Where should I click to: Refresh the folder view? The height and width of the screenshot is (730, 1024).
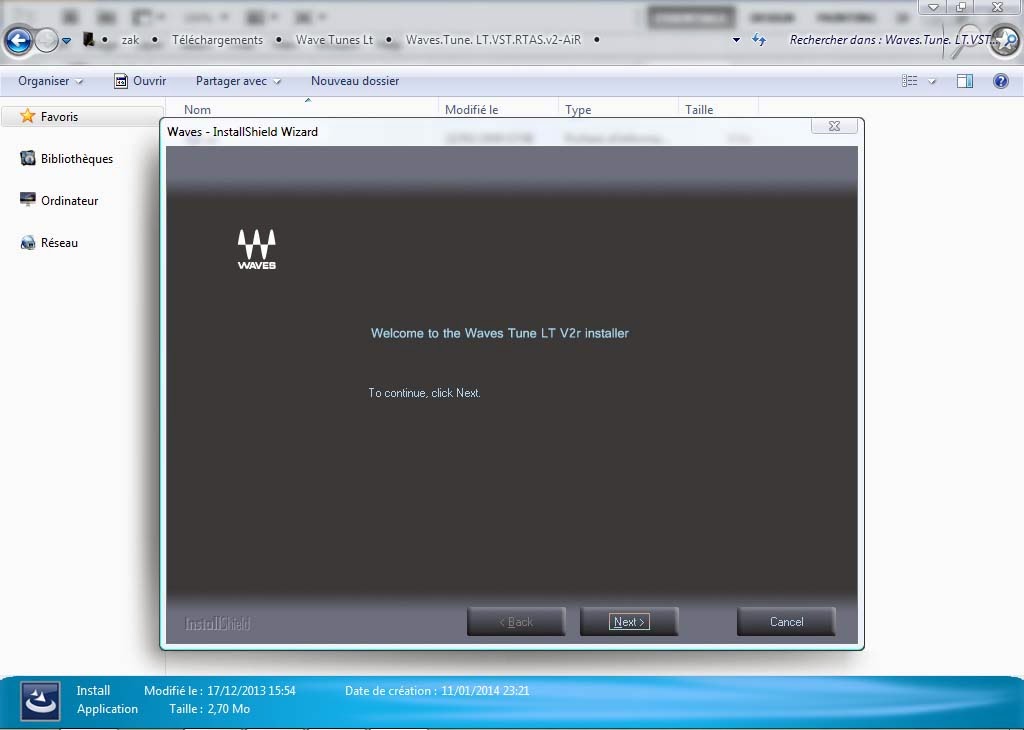(x=758, y=40)
